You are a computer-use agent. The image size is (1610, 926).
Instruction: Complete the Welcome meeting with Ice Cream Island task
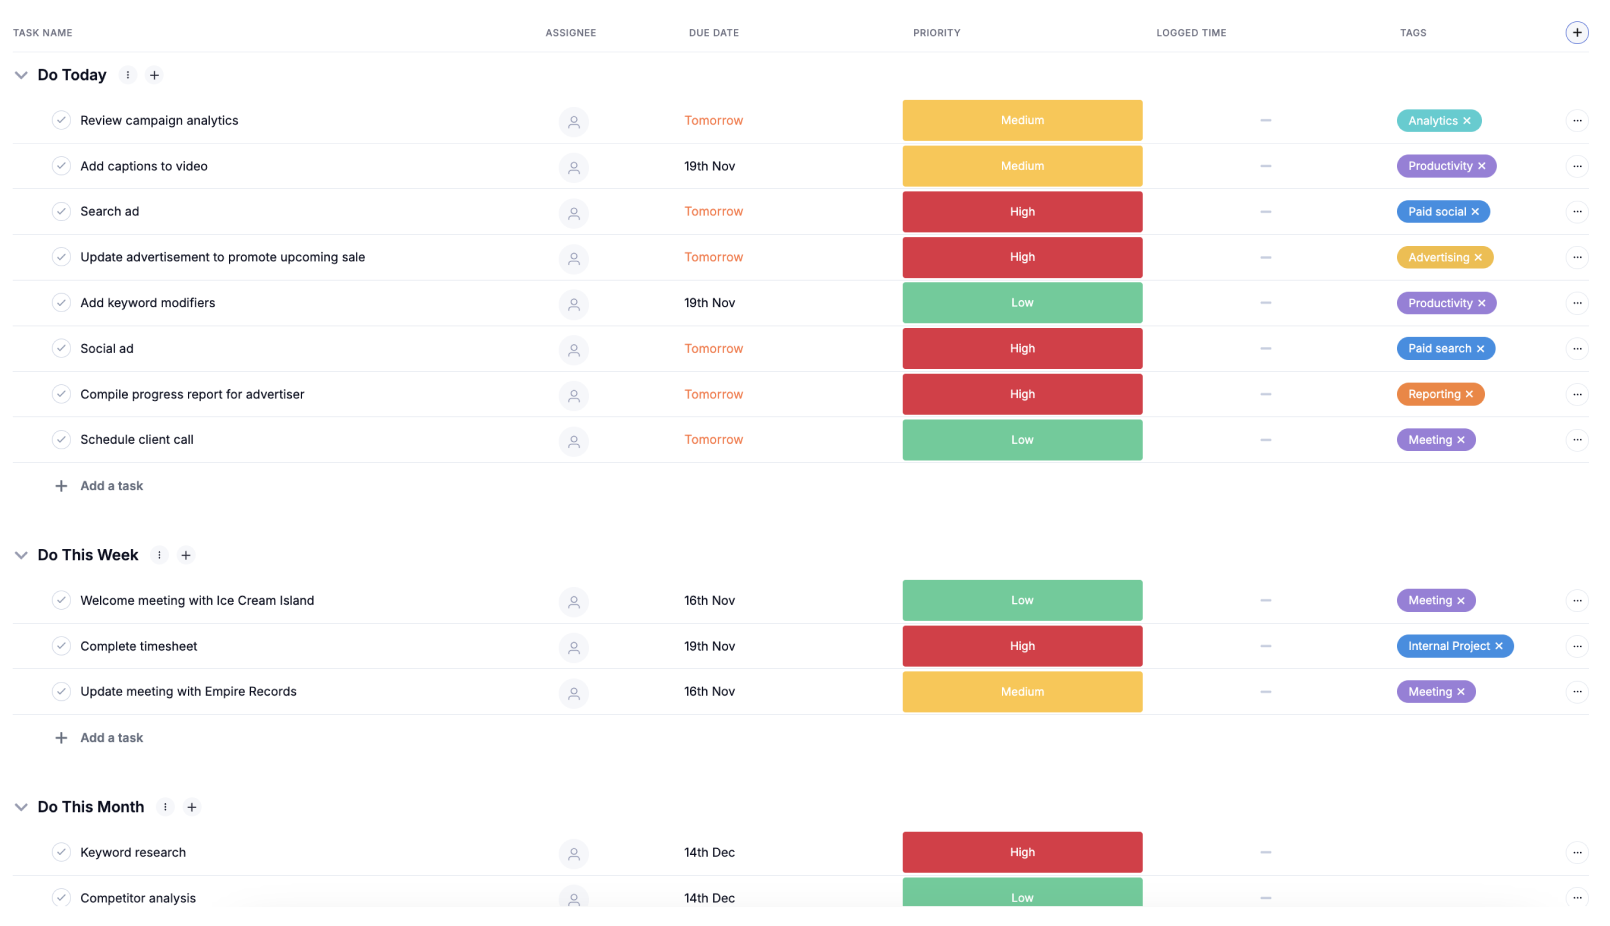61,601
